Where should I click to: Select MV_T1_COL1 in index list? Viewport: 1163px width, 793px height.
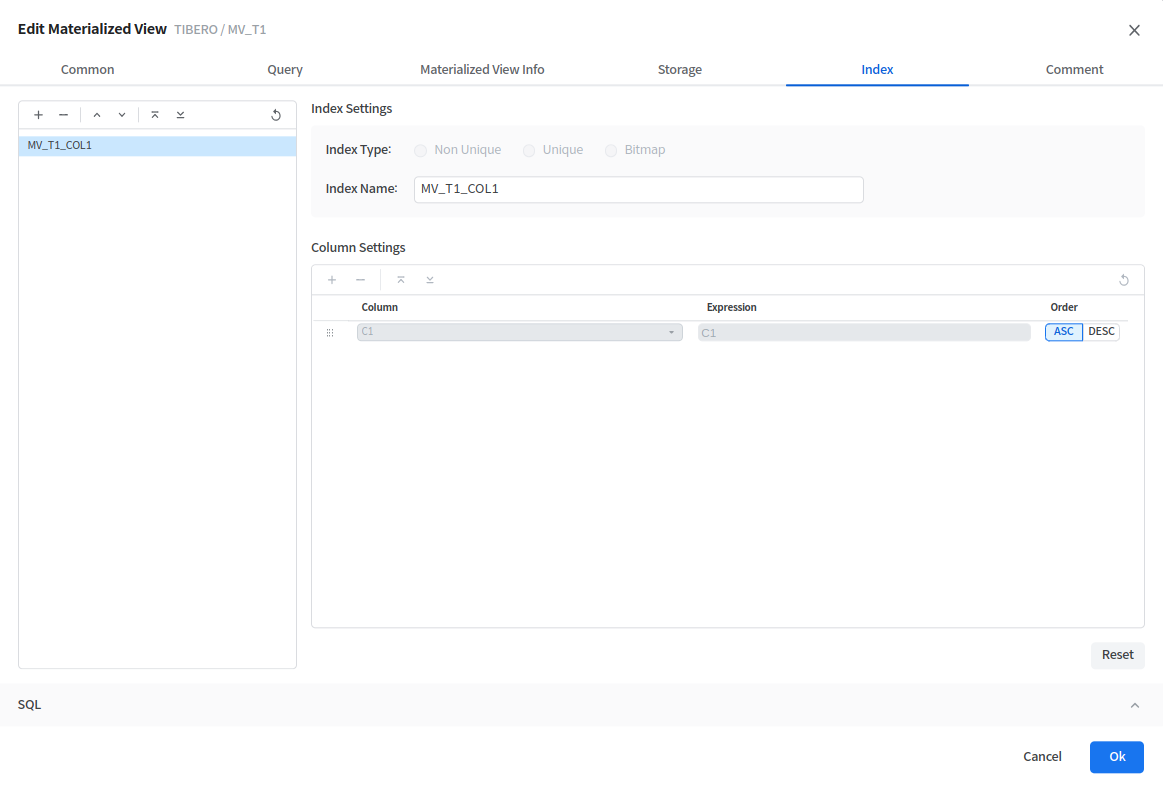[x=157, y=146]
